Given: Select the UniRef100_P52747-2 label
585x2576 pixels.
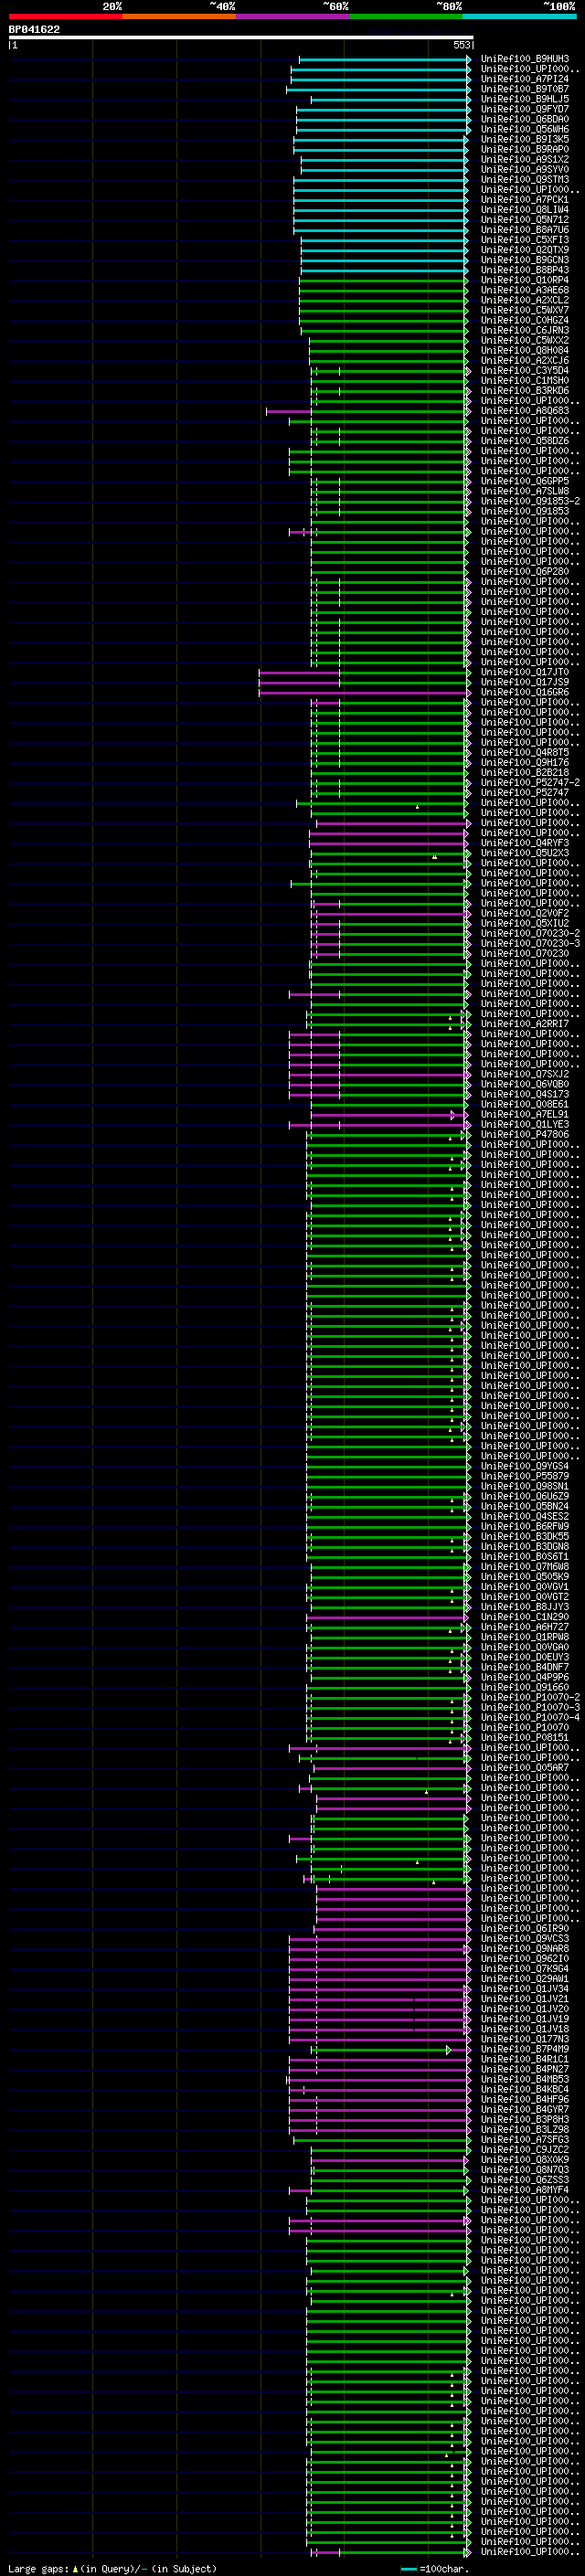Looking at the screenshot, I should click(x=530, y=783).
